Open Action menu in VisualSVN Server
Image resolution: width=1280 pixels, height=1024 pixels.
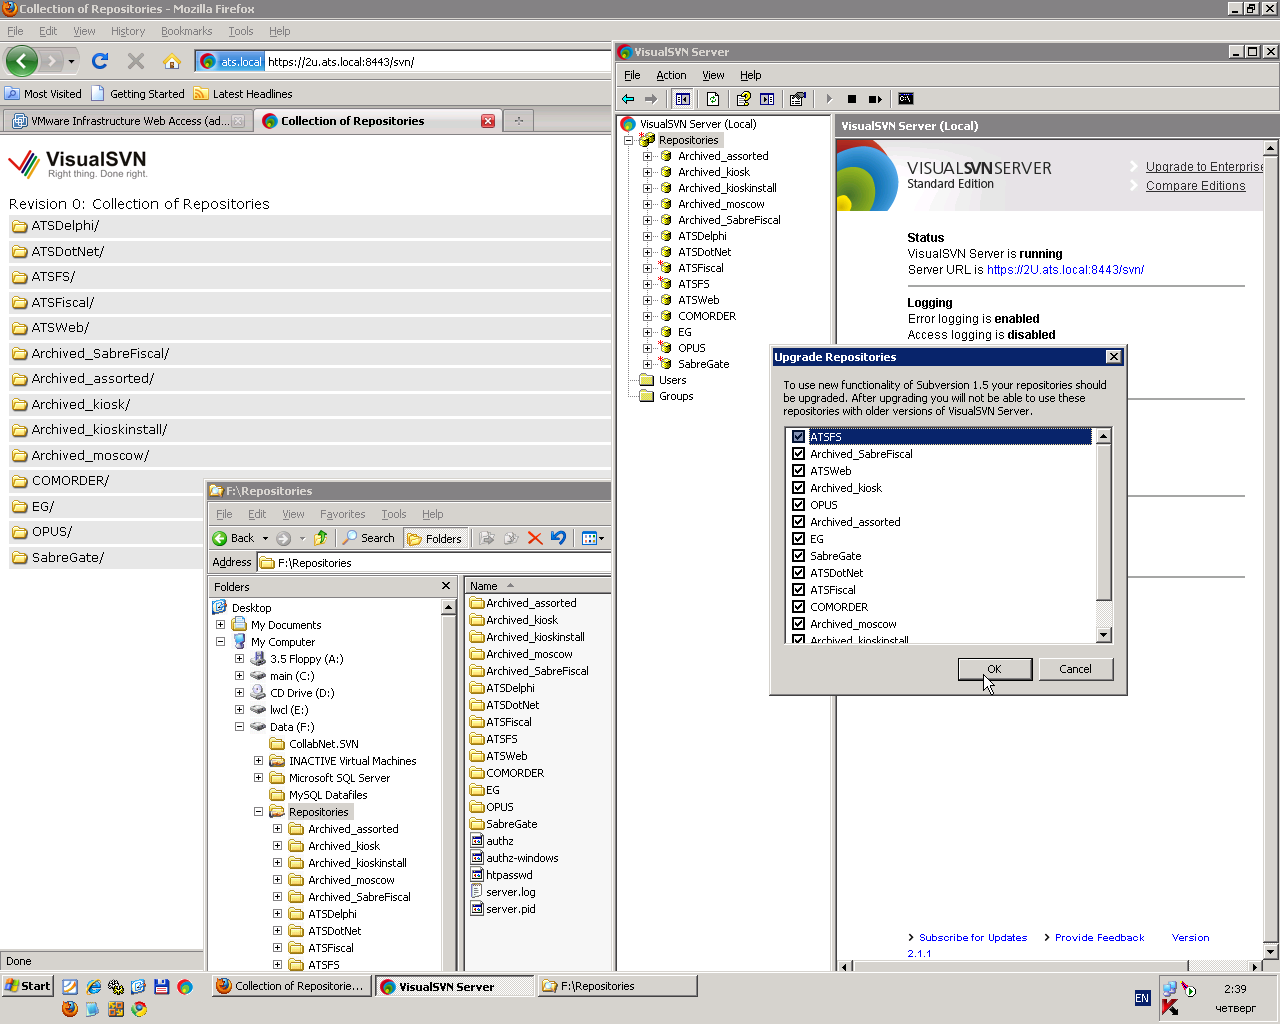pyautogui.click(x=671, y=75)
